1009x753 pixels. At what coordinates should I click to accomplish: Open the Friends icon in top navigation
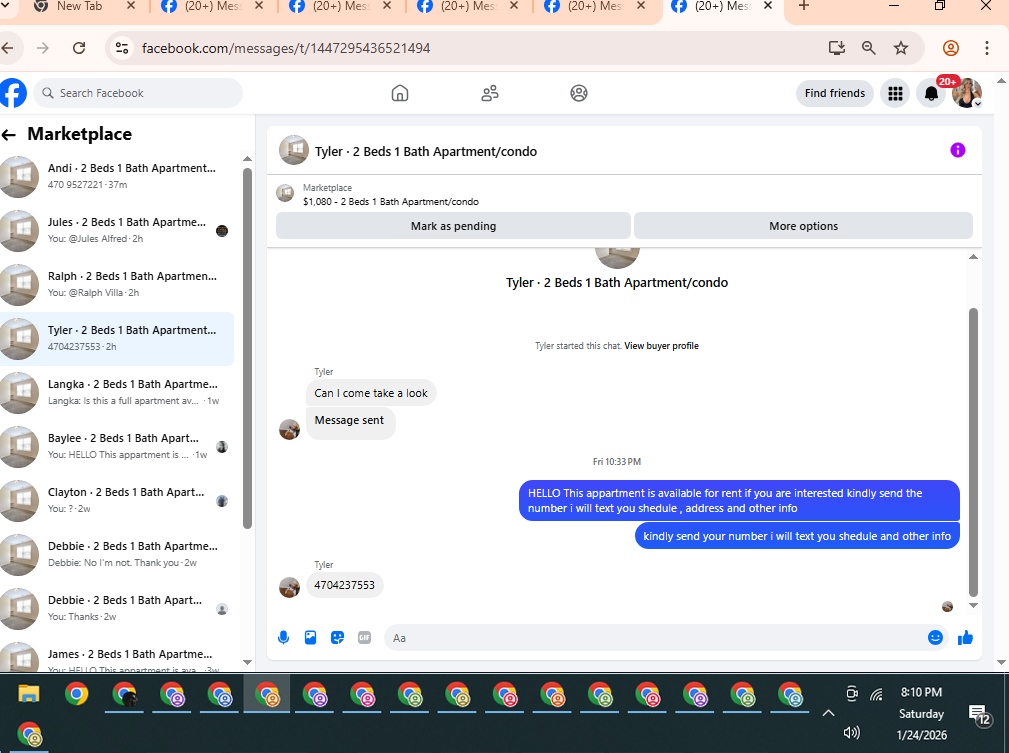490,93
